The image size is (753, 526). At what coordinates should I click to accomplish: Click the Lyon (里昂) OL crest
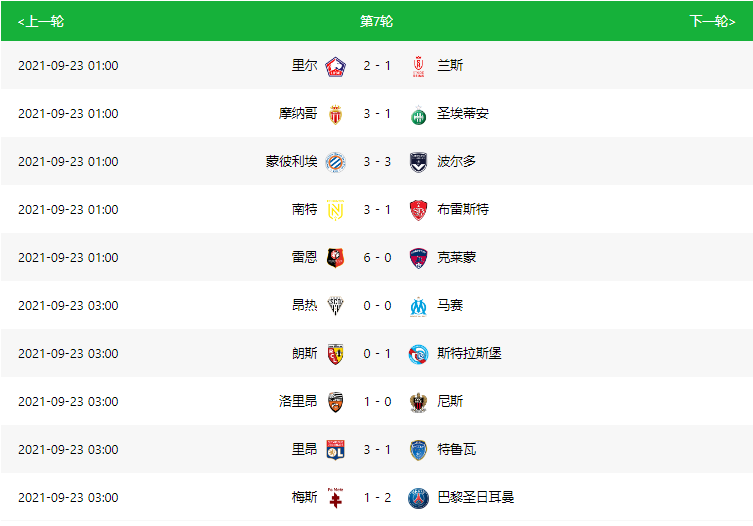coord(335,450)
